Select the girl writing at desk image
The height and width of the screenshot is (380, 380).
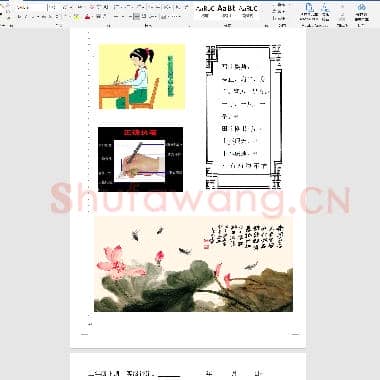(142, 77)
